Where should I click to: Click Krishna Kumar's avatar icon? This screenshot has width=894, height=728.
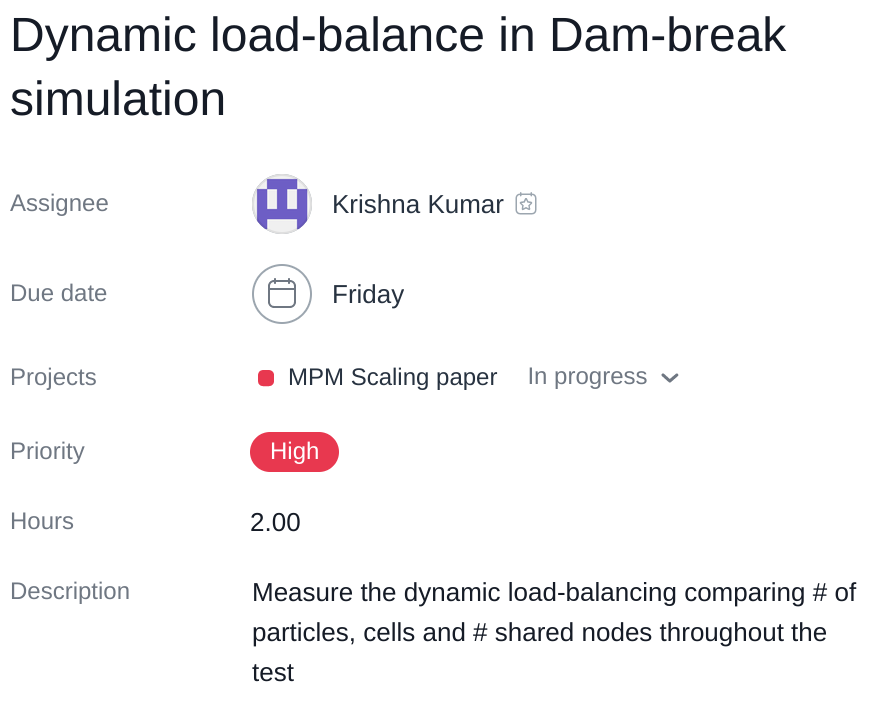[282, 204]
